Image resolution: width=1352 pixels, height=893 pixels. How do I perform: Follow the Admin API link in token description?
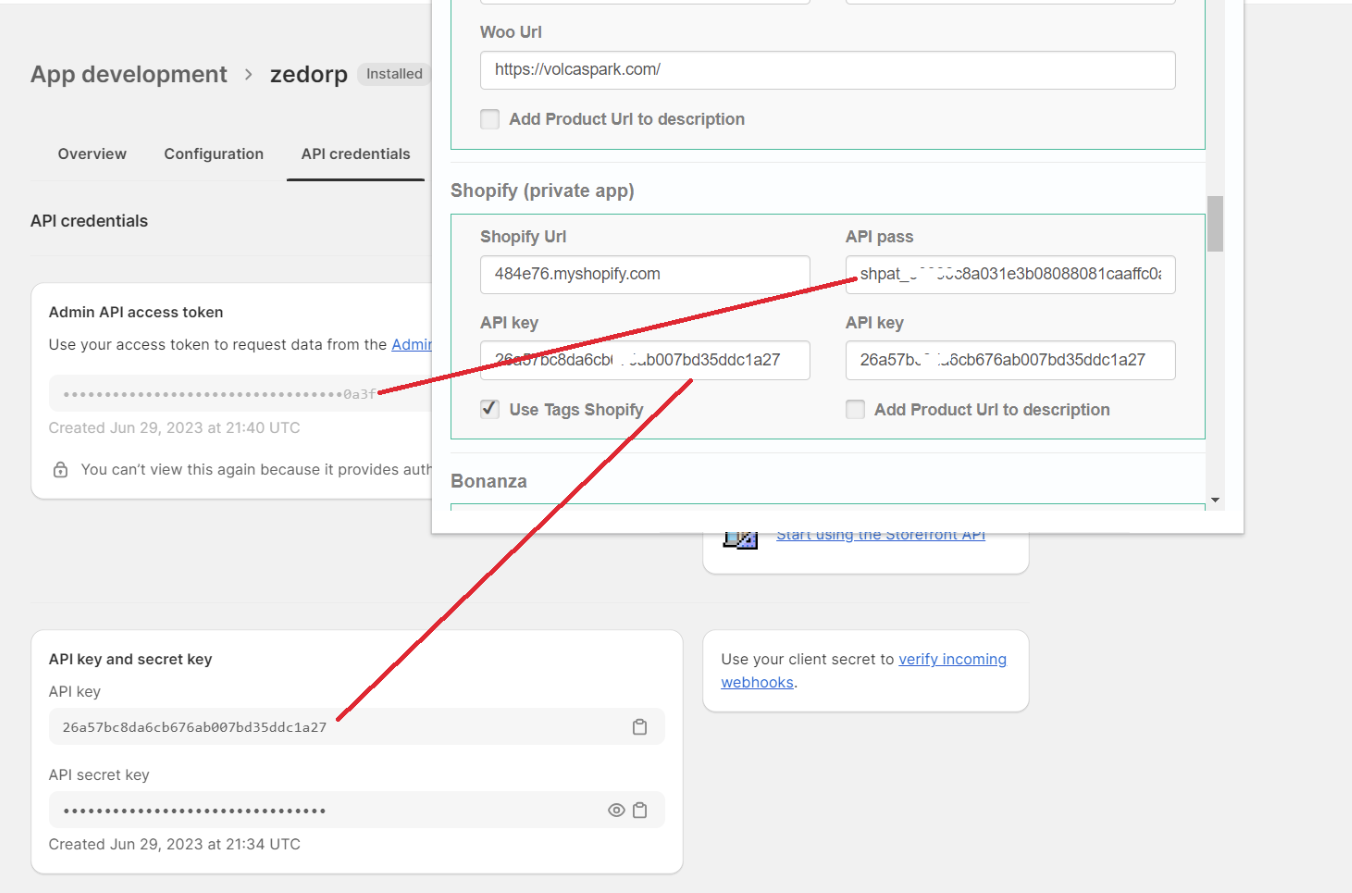click(411, 344)
